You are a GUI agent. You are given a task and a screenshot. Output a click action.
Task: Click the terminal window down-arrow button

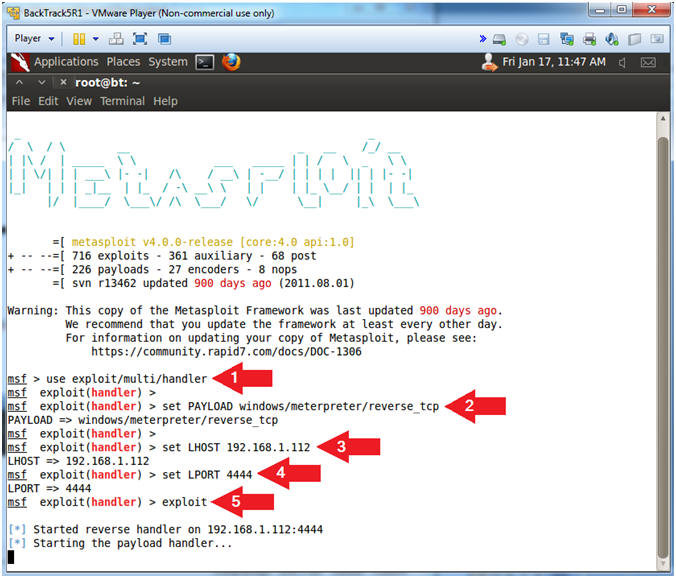click(41, 82)
